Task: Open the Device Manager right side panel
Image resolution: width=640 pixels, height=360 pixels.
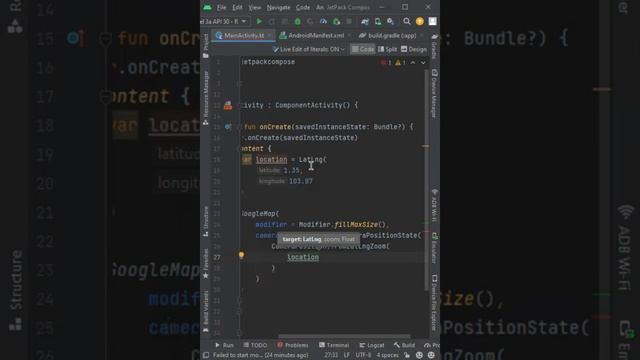Action: click(x=435, y=94)
